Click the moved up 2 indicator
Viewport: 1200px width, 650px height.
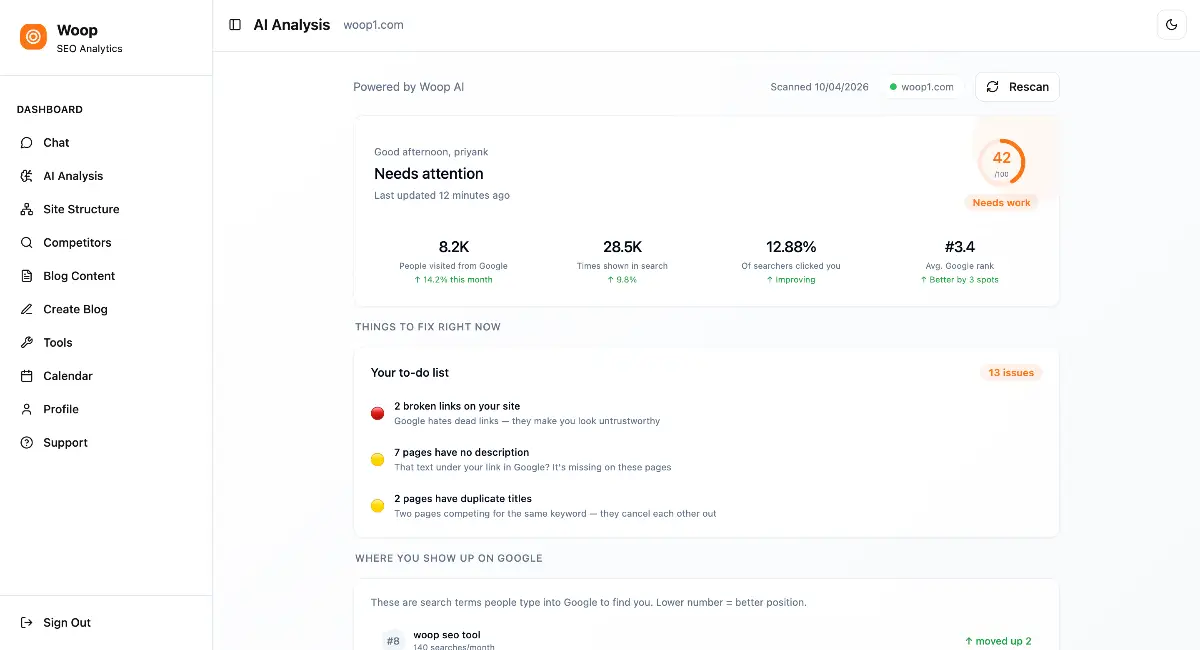[998, 641]
